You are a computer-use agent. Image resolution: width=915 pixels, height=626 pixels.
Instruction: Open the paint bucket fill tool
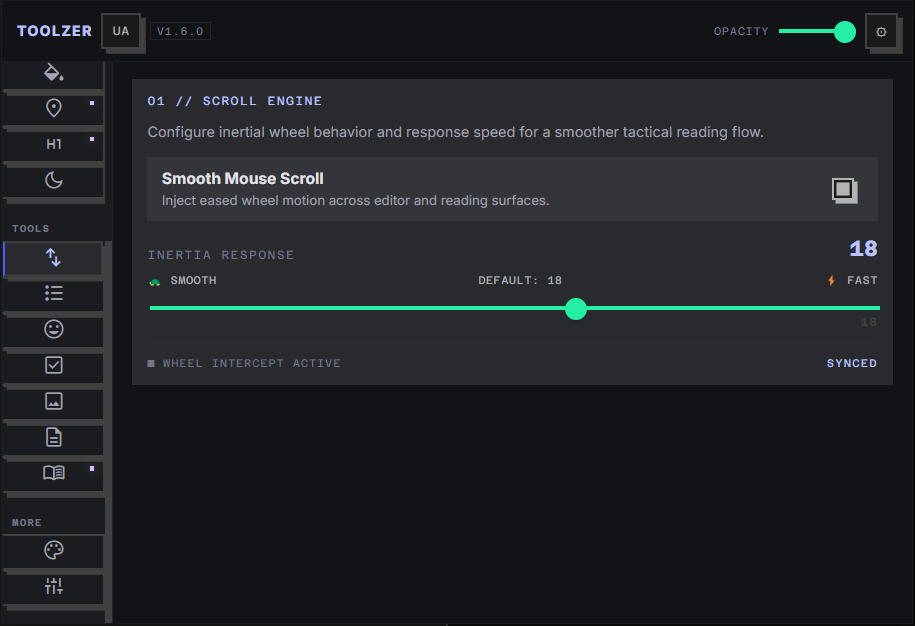pos(53,74)
